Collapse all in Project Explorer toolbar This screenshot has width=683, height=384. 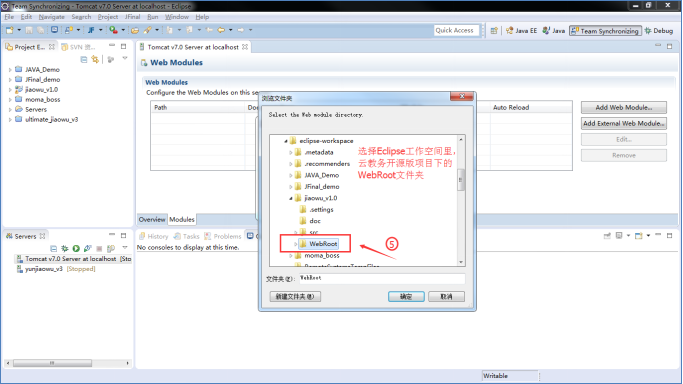pyautogui.click(x=84, y=59)
